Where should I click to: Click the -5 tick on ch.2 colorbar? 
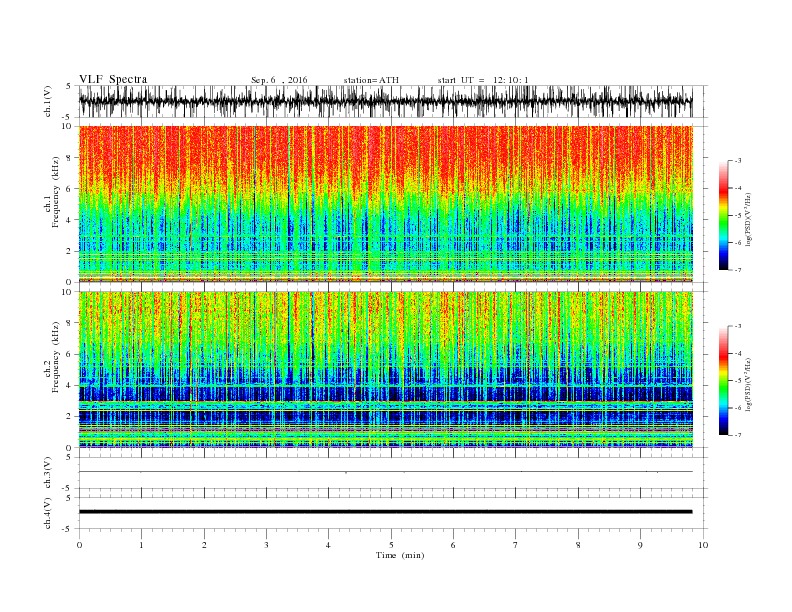click(738, 381)
